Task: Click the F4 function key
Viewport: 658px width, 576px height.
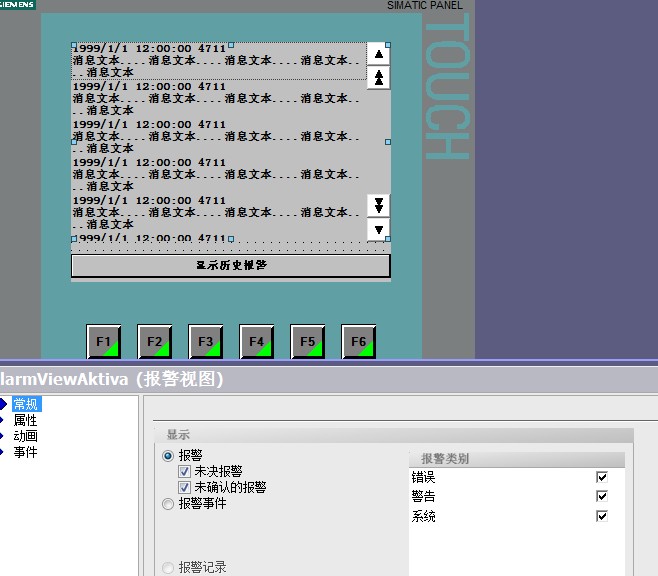Action: tap(256, 341)
